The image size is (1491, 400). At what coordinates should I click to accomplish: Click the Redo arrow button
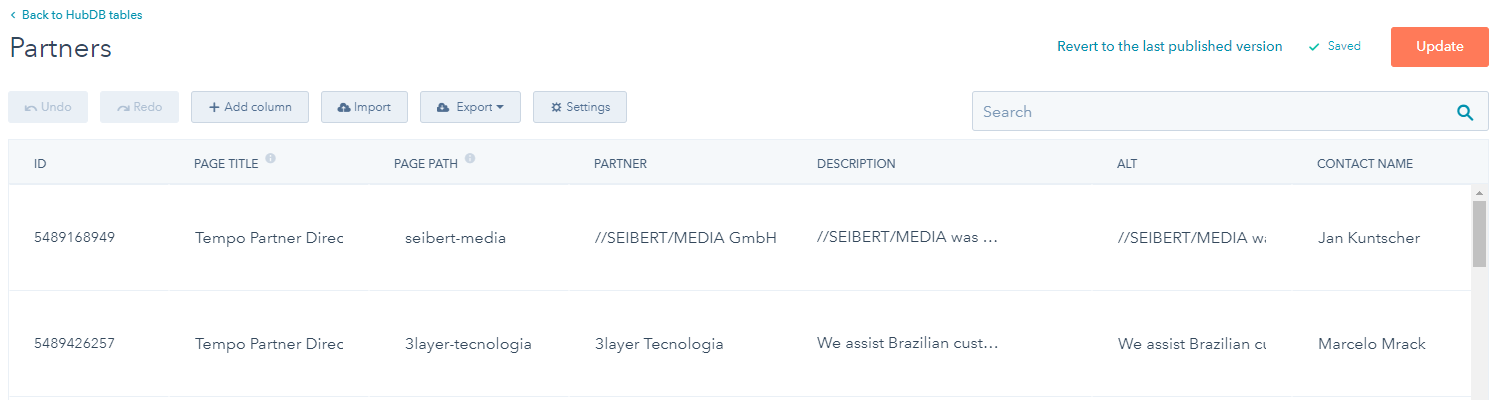coord(139,107)
